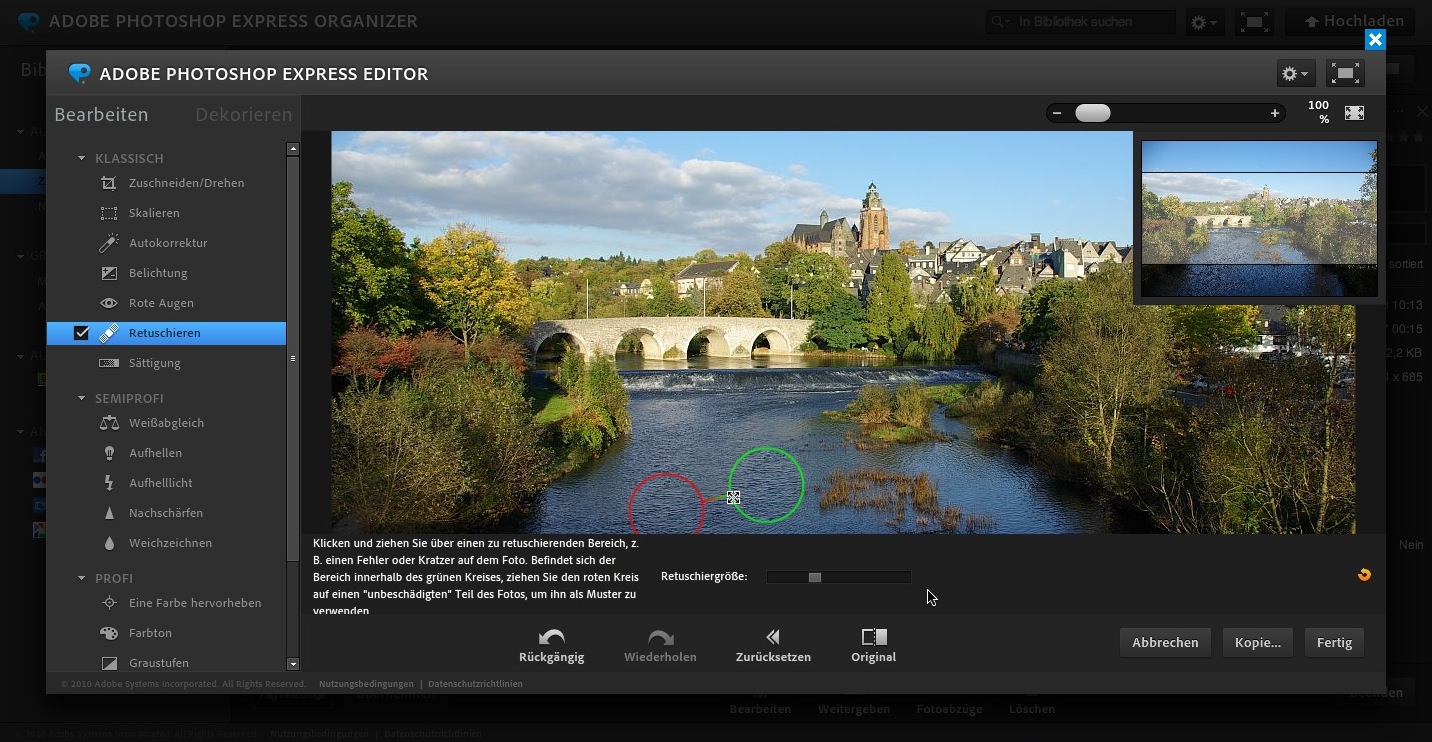Click the orange reset retouch arrow icon
Viewport: 1432px width, 742px height.
coord(1364,575)
